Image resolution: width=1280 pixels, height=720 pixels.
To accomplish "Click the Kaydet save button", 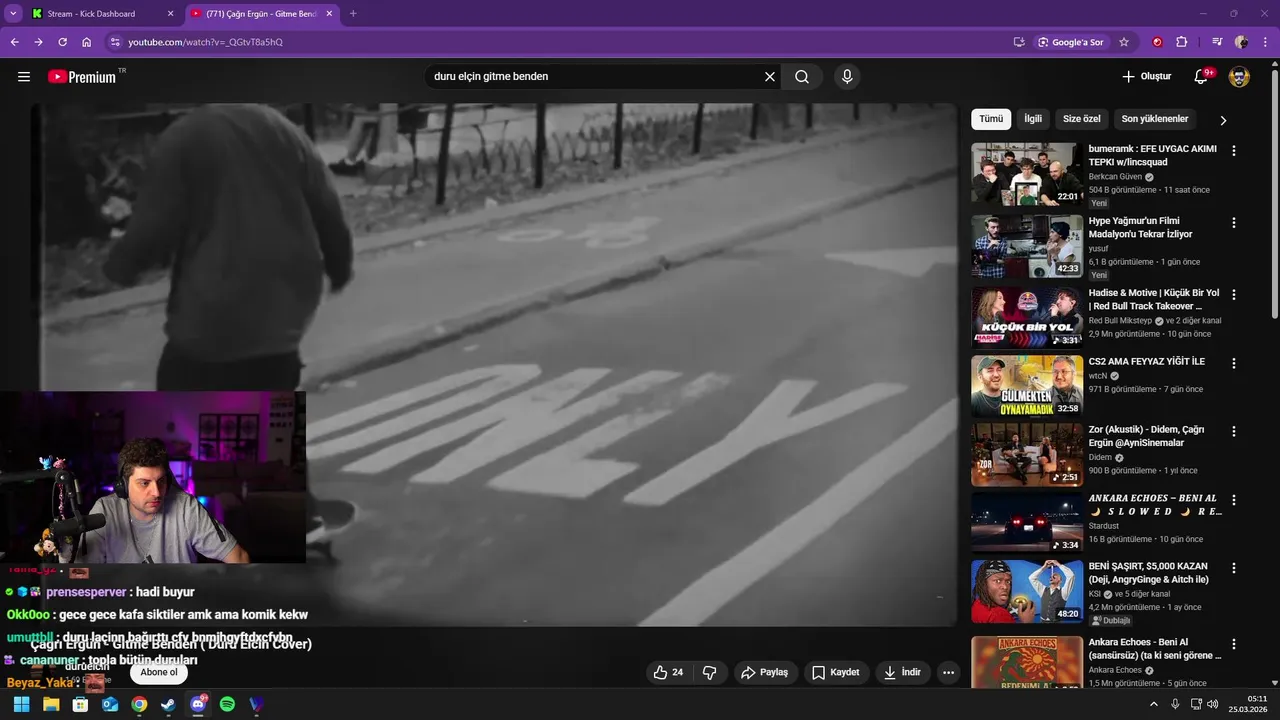I will point(835,673).
